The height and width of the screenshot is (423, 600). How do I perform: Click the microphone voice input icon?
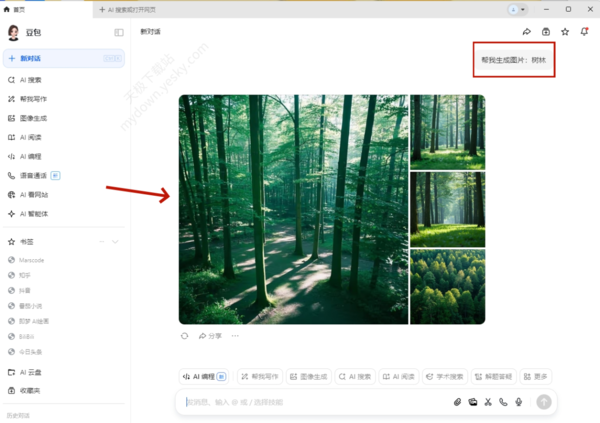(x=518, y=402)
